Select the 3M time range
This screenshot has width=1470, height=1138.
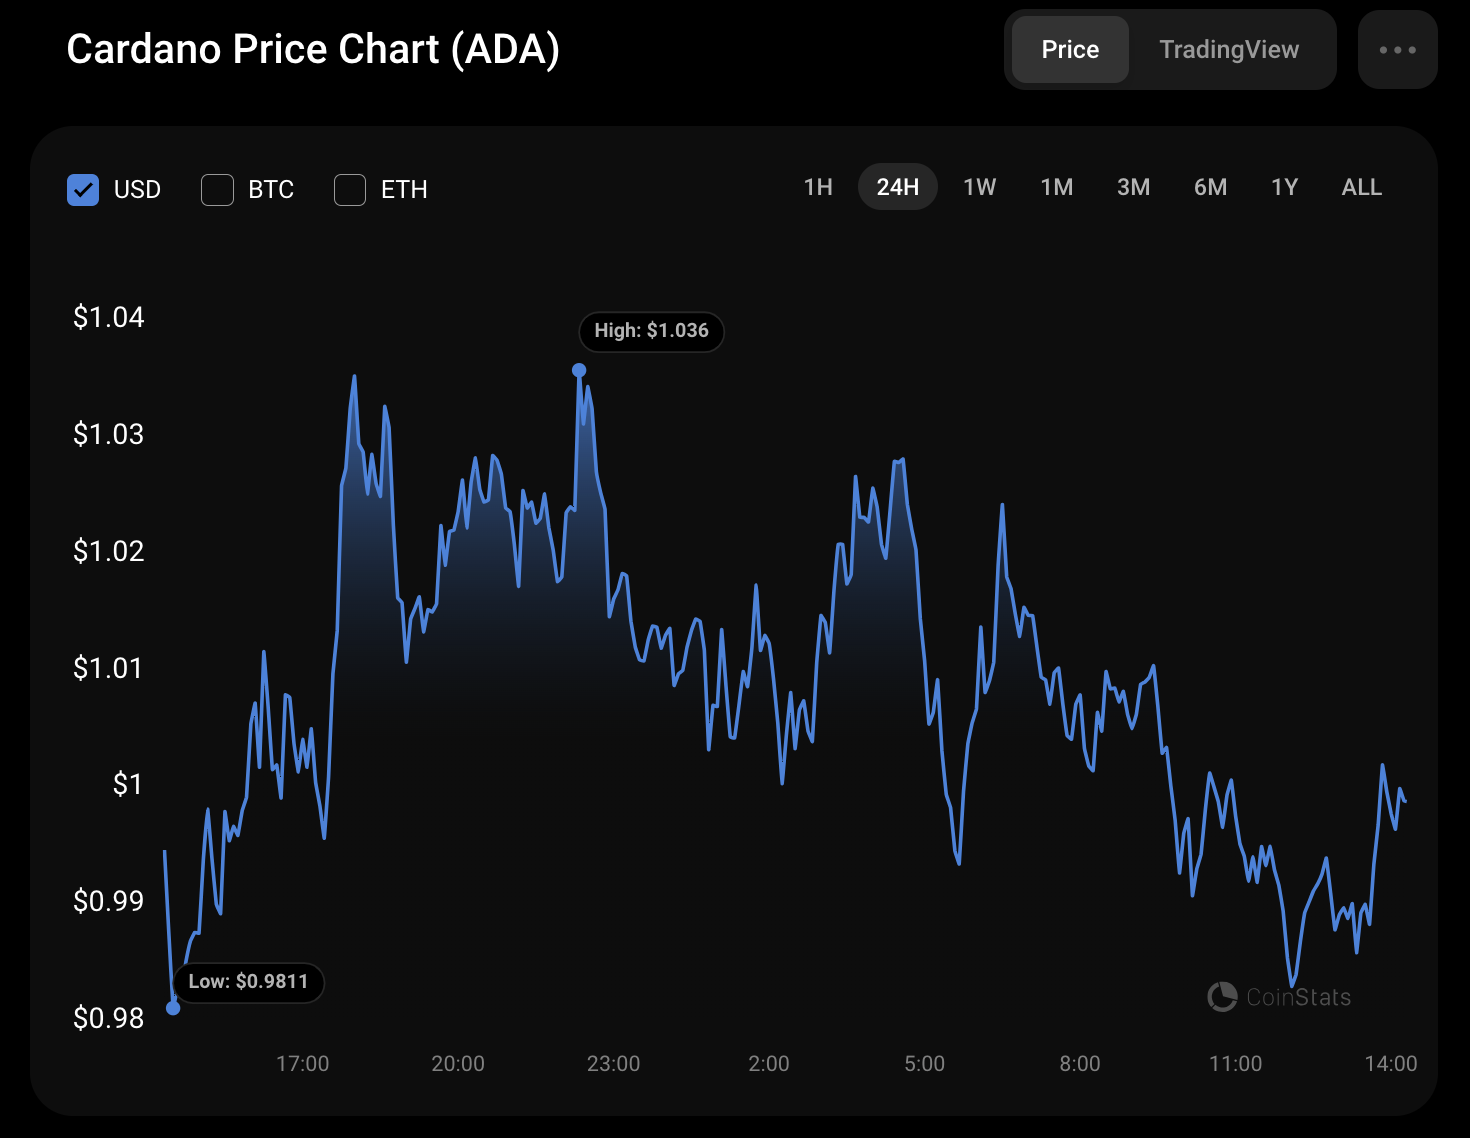coord(1133,187)
